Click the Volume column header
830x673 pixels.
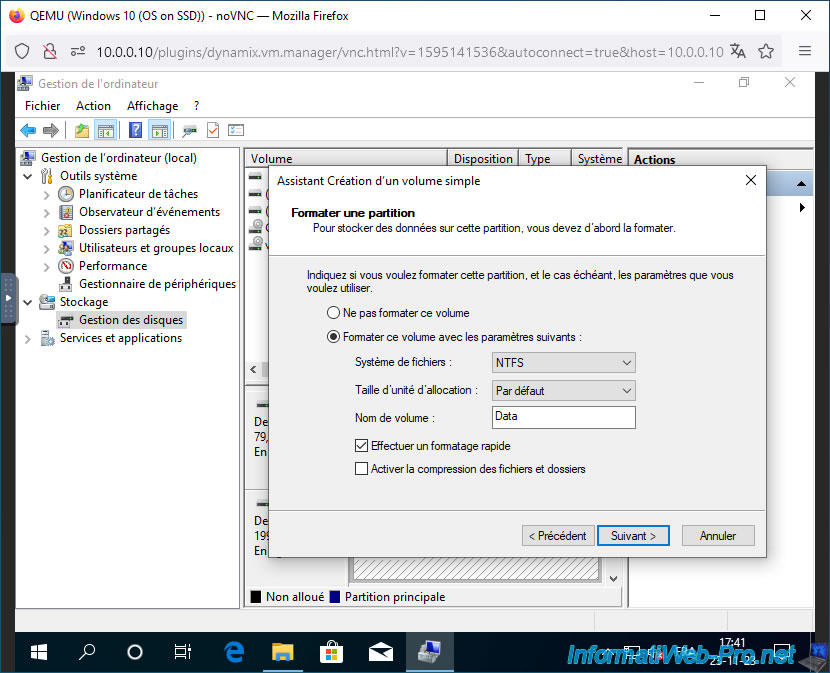pos(346,158)
